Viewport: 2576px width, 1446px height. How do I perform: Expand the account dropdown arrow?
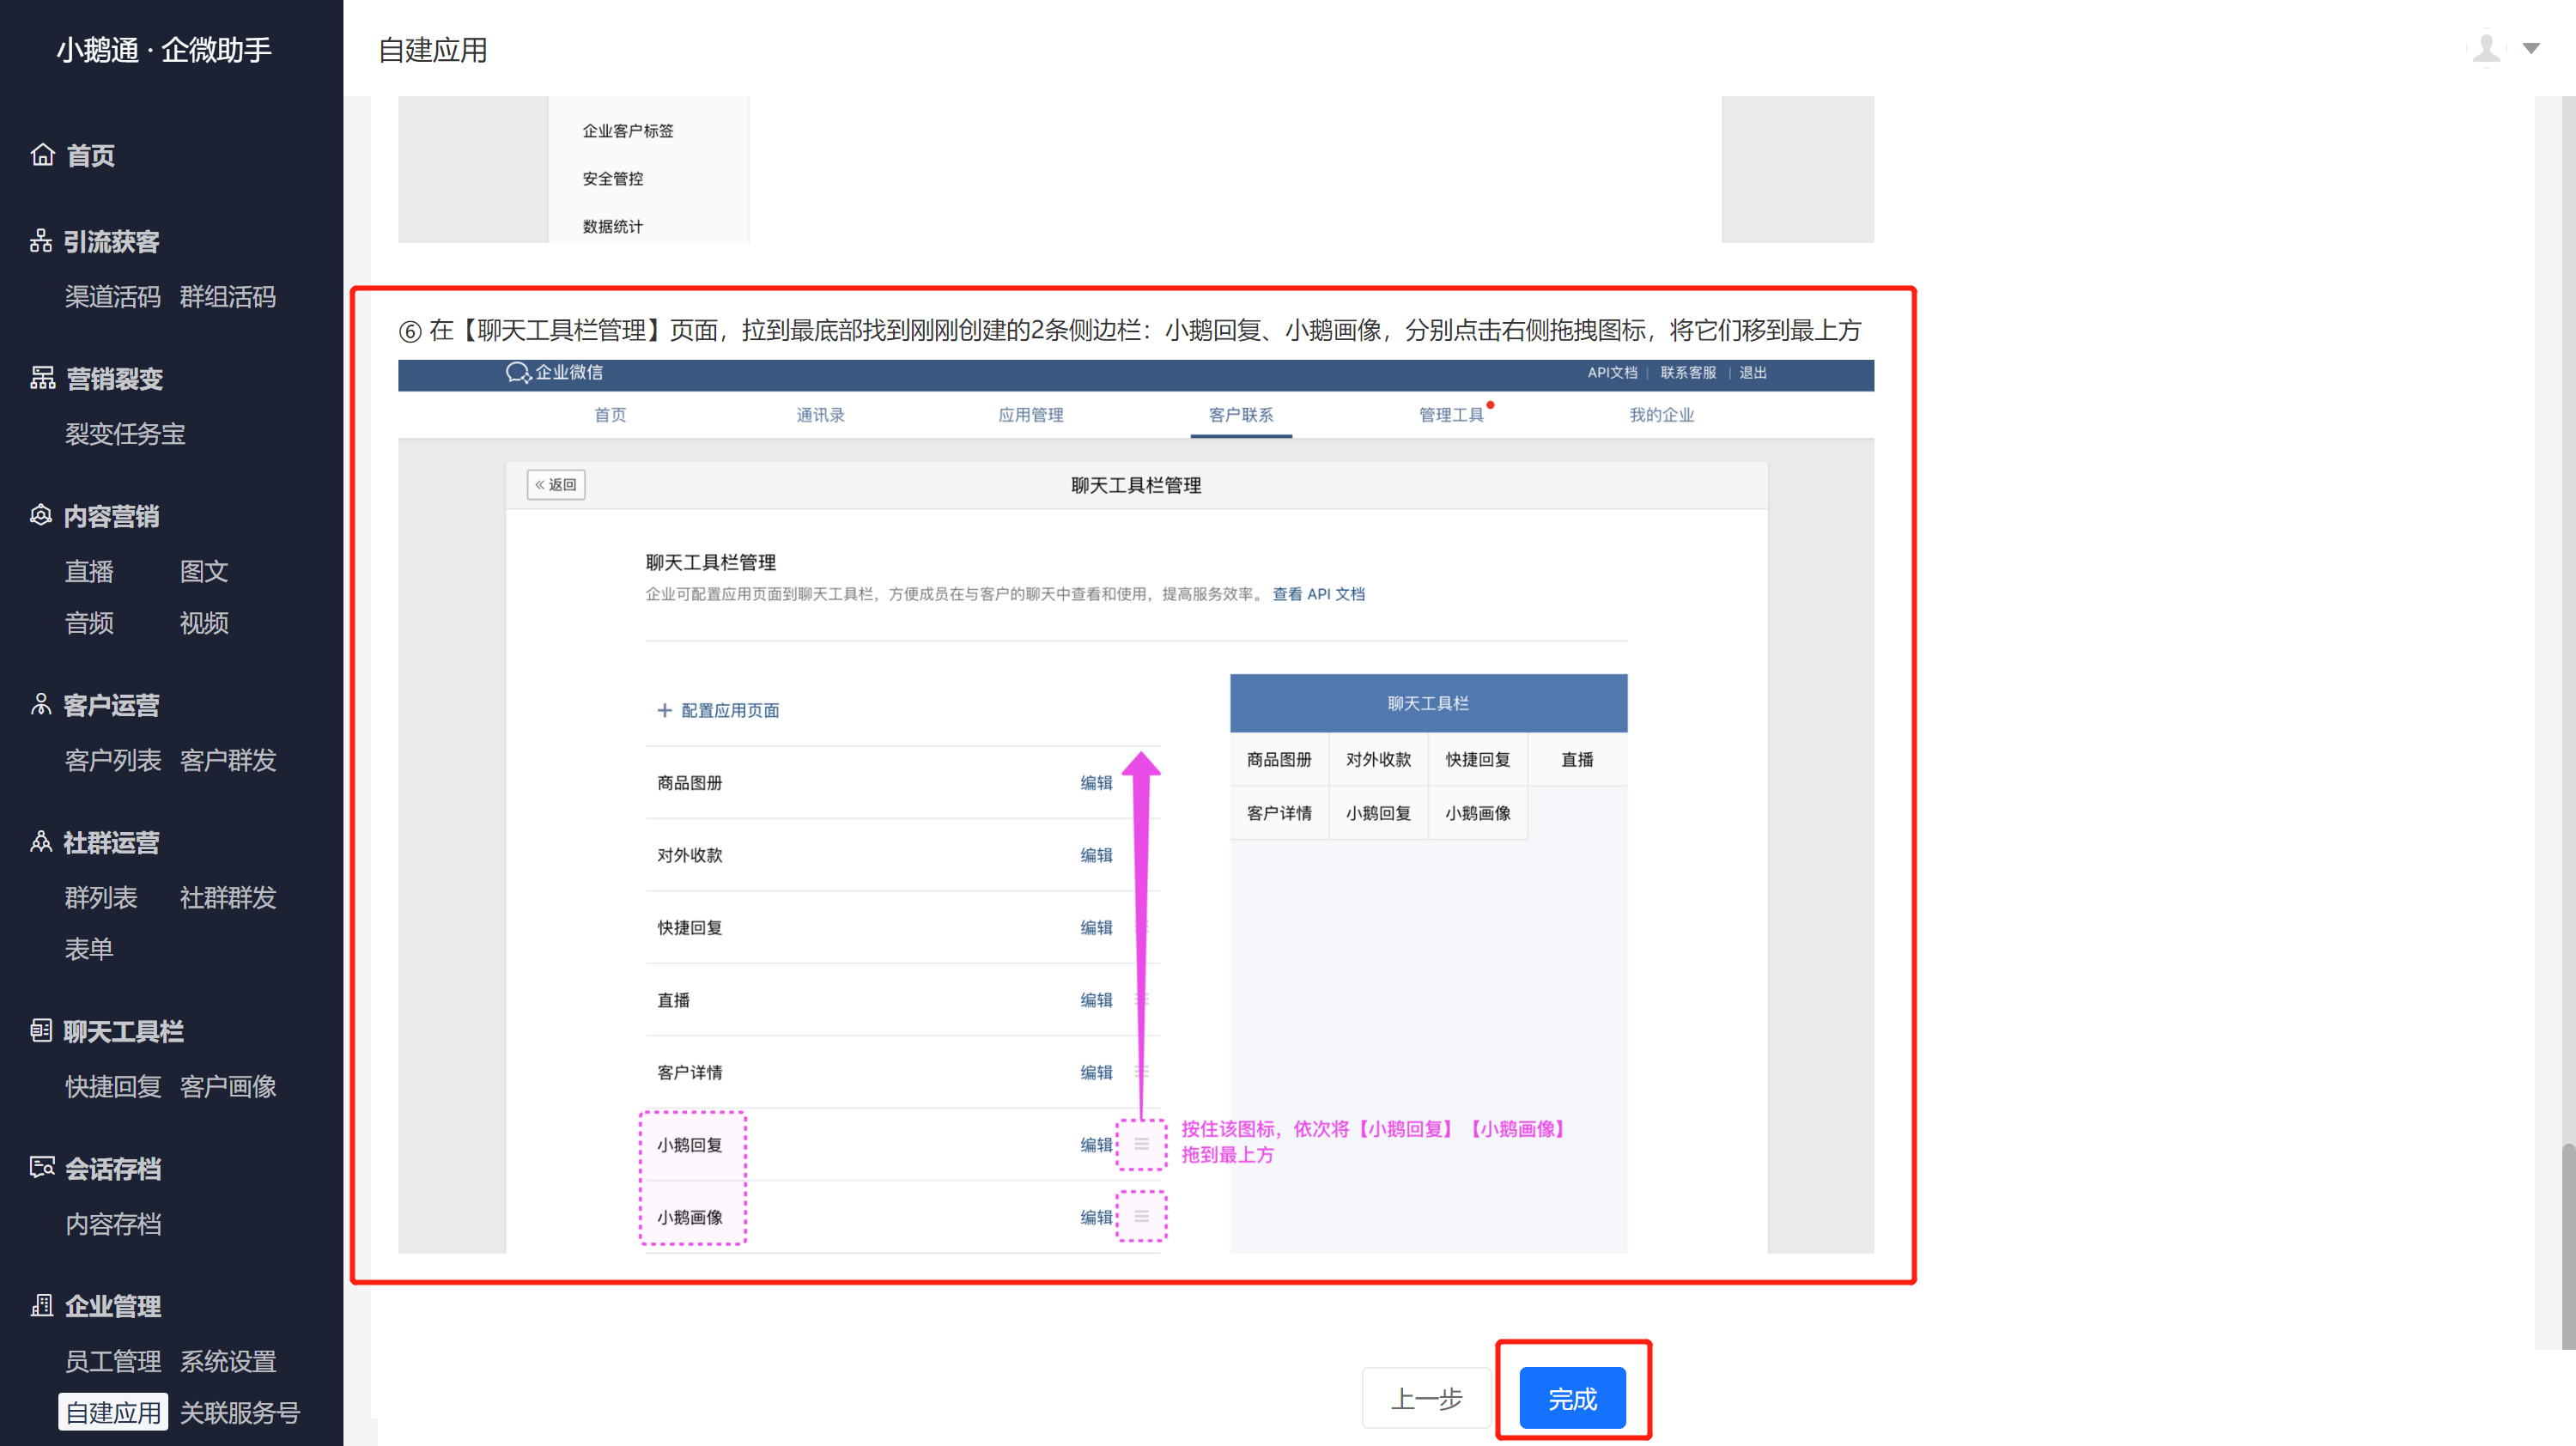pos(2531,48)
